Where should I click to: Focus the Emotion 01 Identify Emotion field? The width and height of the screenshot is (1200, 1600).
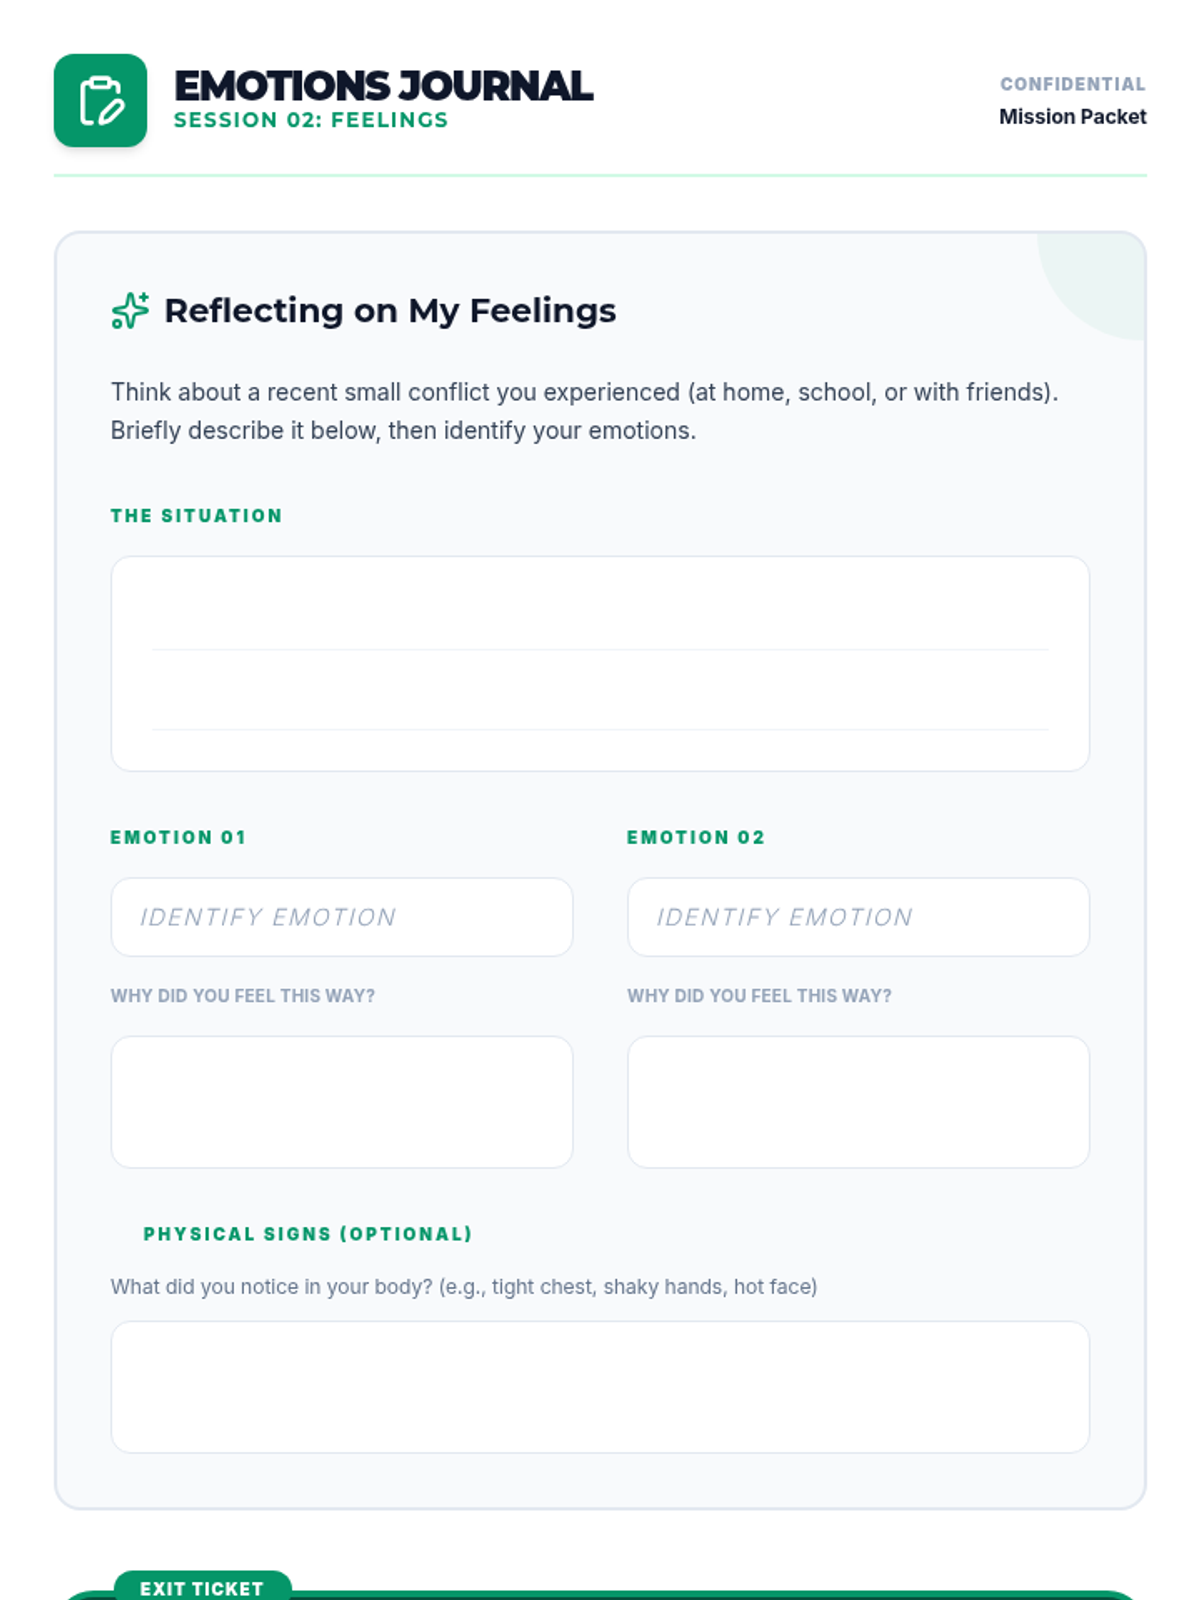point(342,917)
